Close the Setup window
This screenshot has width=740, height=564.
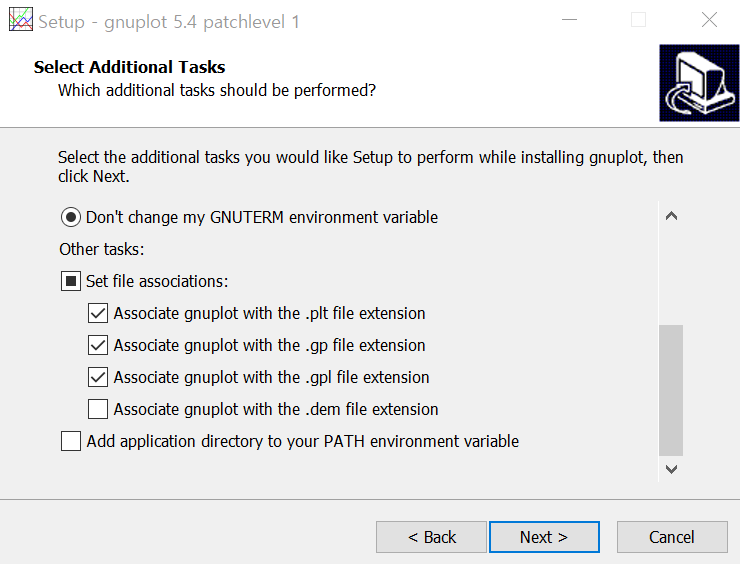(709, 20)
